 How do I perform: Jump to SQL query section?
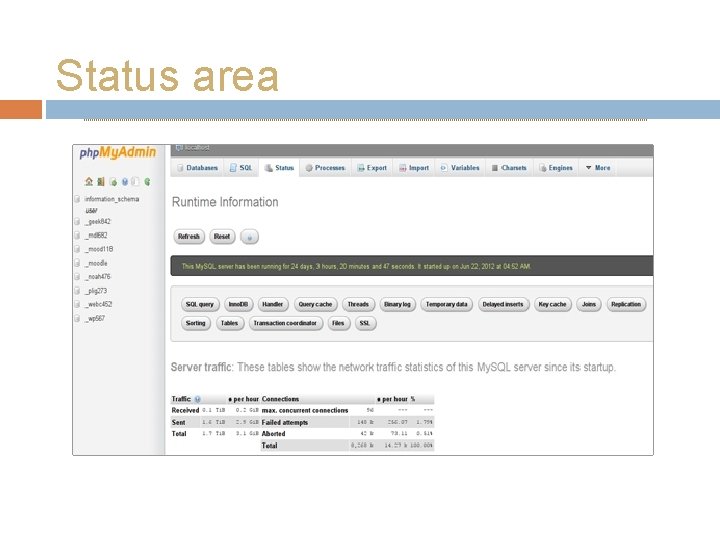pyautogui.click(x=200, y=304)
